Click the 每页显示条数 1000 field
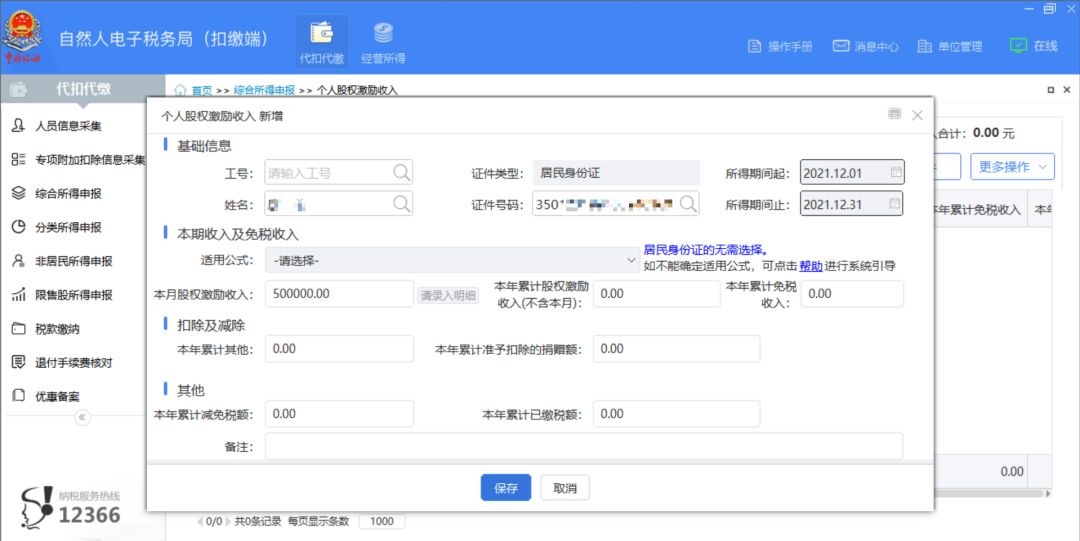Viewport: 1080px width, 541px height. tap(382, 521)
